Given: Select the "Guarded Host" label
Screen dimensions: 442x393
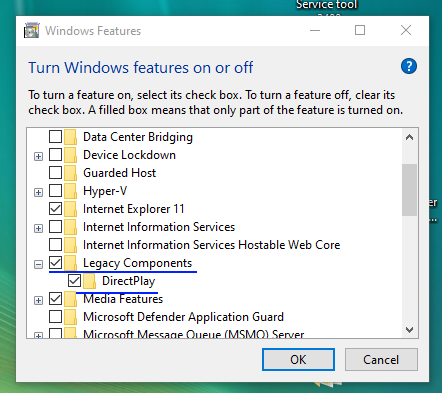Looking at the screenshot, I should coord(119,173).
